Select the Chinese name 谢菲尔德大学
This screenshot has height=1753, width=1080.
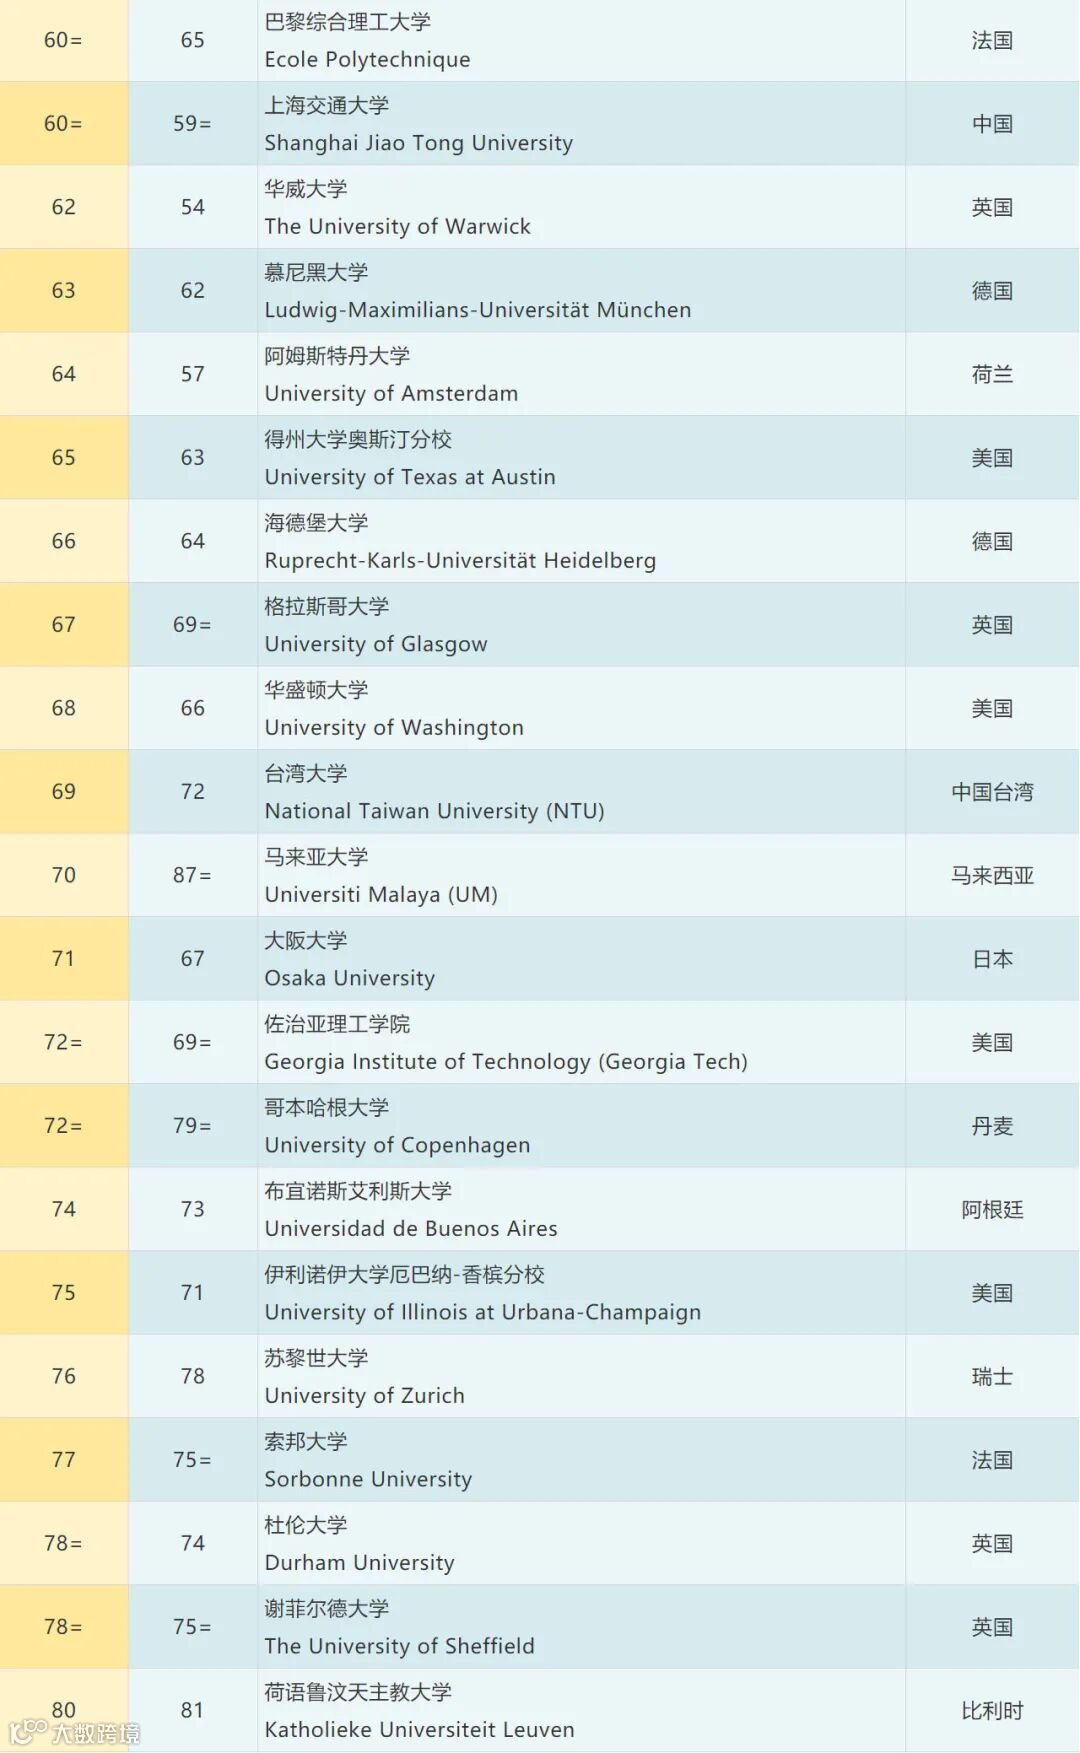[x=326, y=1608]
